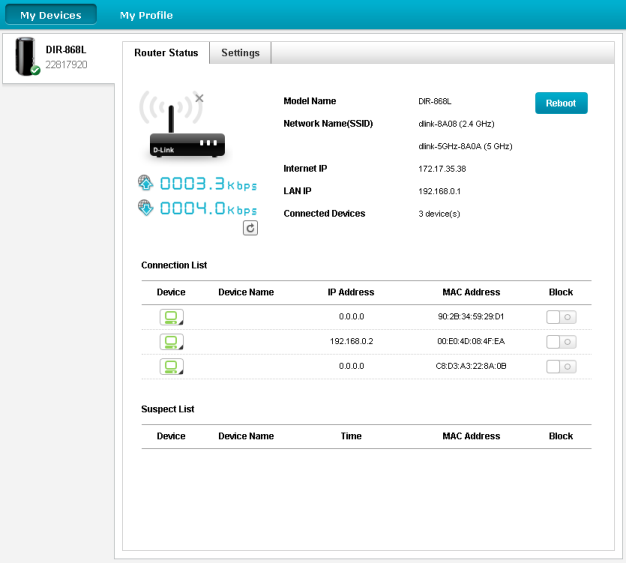Viewport: 626px width, 563px height.
Task: Click the device number 22817920
Action: coord(66,65)
